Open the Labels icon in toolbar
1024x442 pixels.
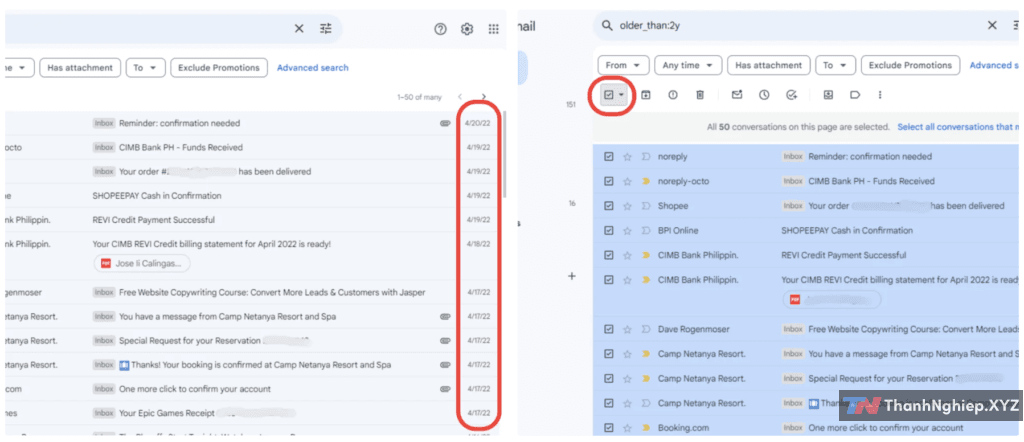pos(855,95)
